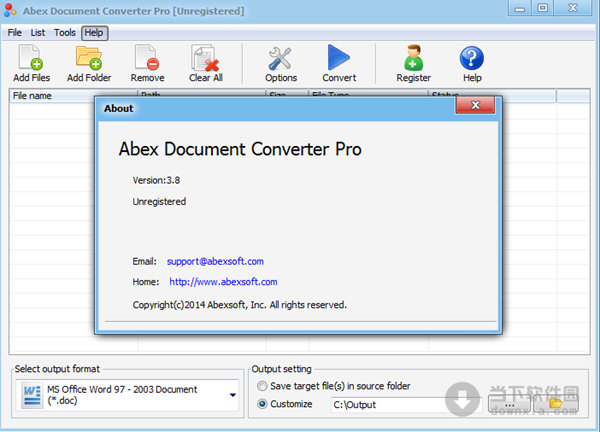Open the Help menu
600x432 pixels.
coord(94,33)
